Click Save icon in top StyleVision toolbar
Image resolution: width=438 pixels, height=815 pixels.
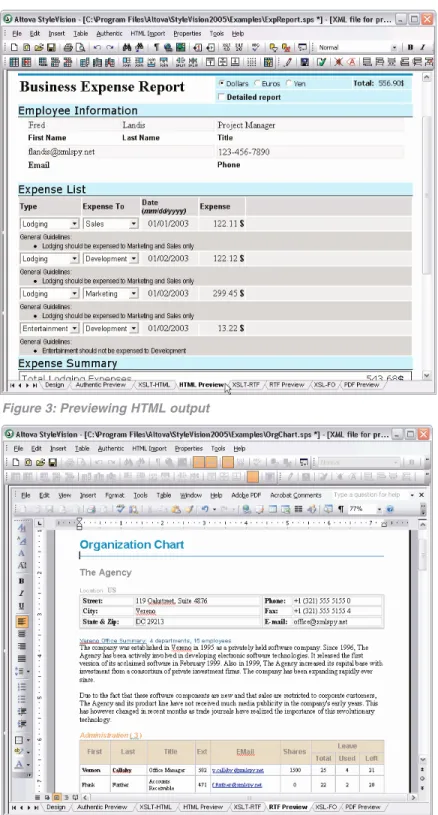(x=51, y=47)
